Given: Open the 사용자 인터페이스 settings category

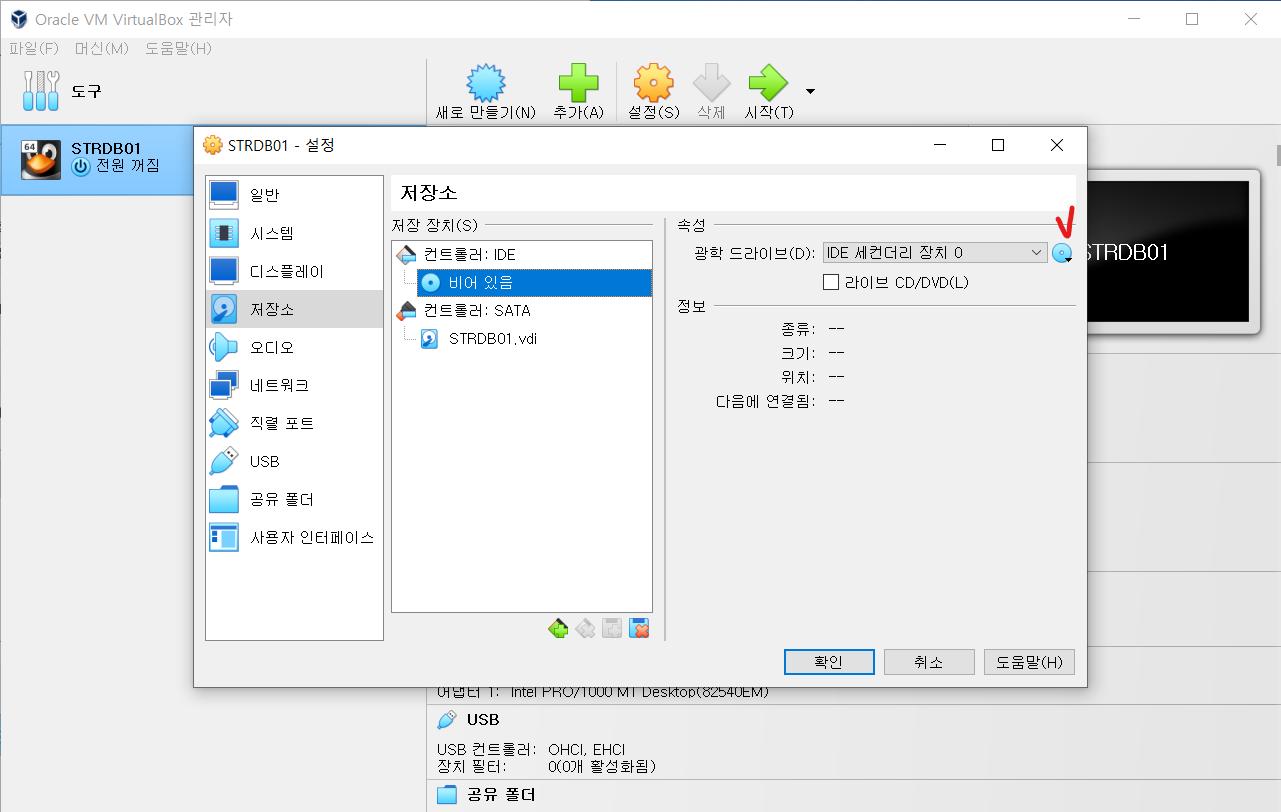Looking at the screenshot, I should click(294, 537).
